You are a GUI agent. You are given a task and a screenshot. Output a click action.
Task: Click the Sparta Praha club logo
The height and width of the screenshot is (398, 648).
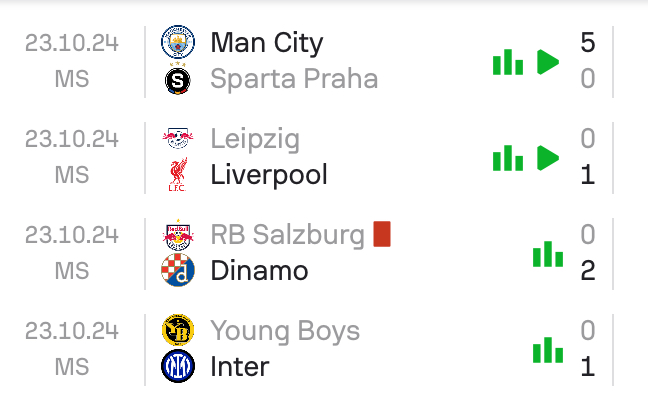pyautogui.click(x=178, y=79)
